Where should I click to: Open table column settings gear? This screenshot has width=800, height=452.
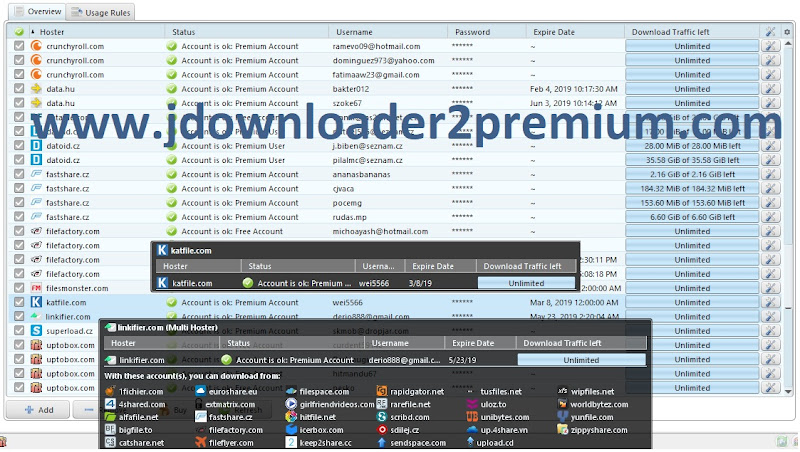coord(787,32)
